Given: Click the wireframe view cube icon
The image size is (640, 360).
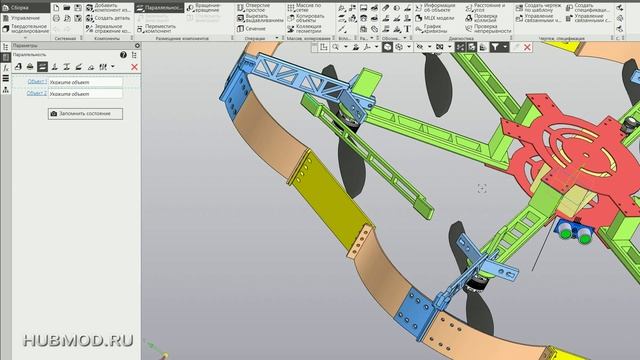Looking at the screenshot, I should (x=399, y=47).
